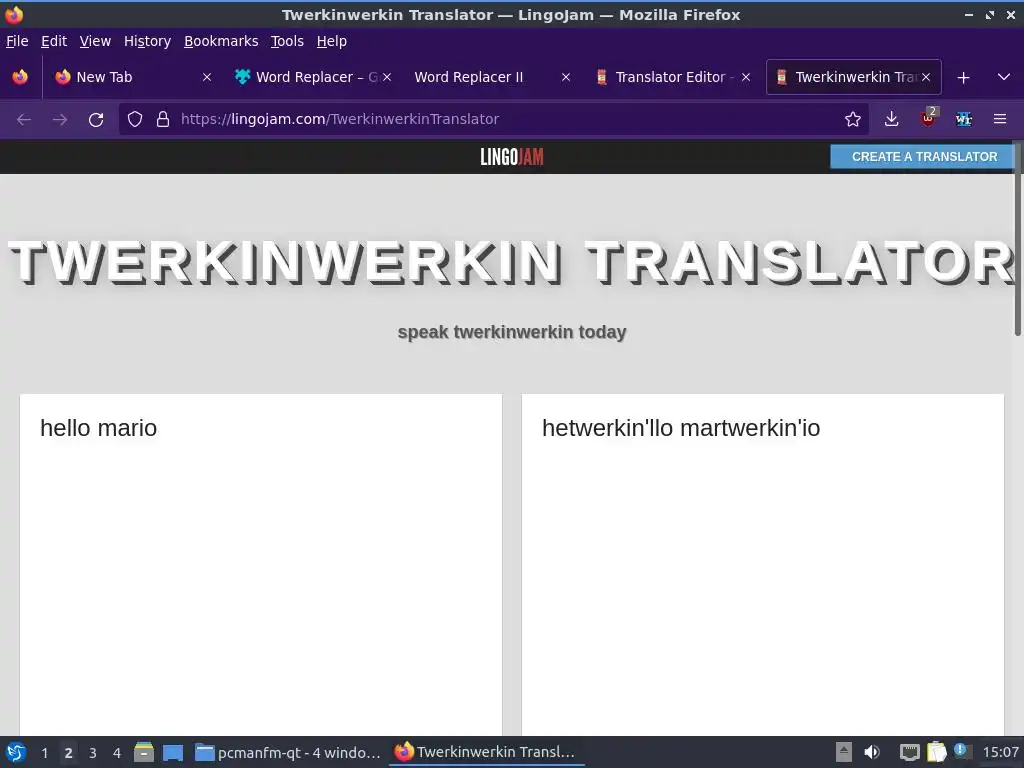Open the Bookmarks menu
The width and height of the screenshot is (1024, 768).
click(221, 41)
